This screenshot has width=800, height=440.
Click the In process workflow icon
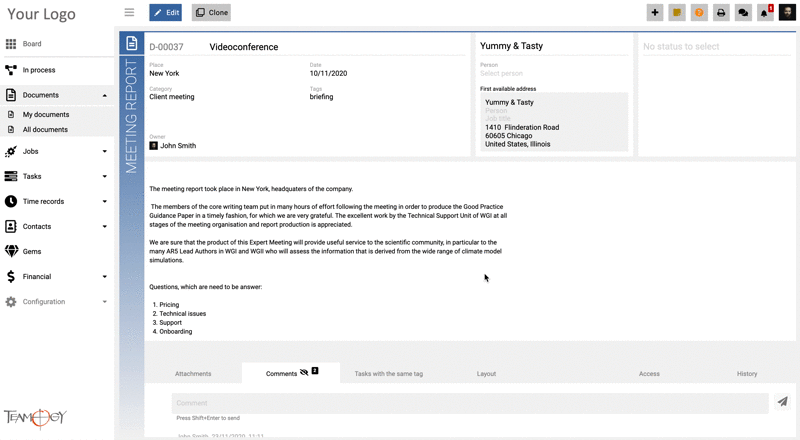[11, 70]
